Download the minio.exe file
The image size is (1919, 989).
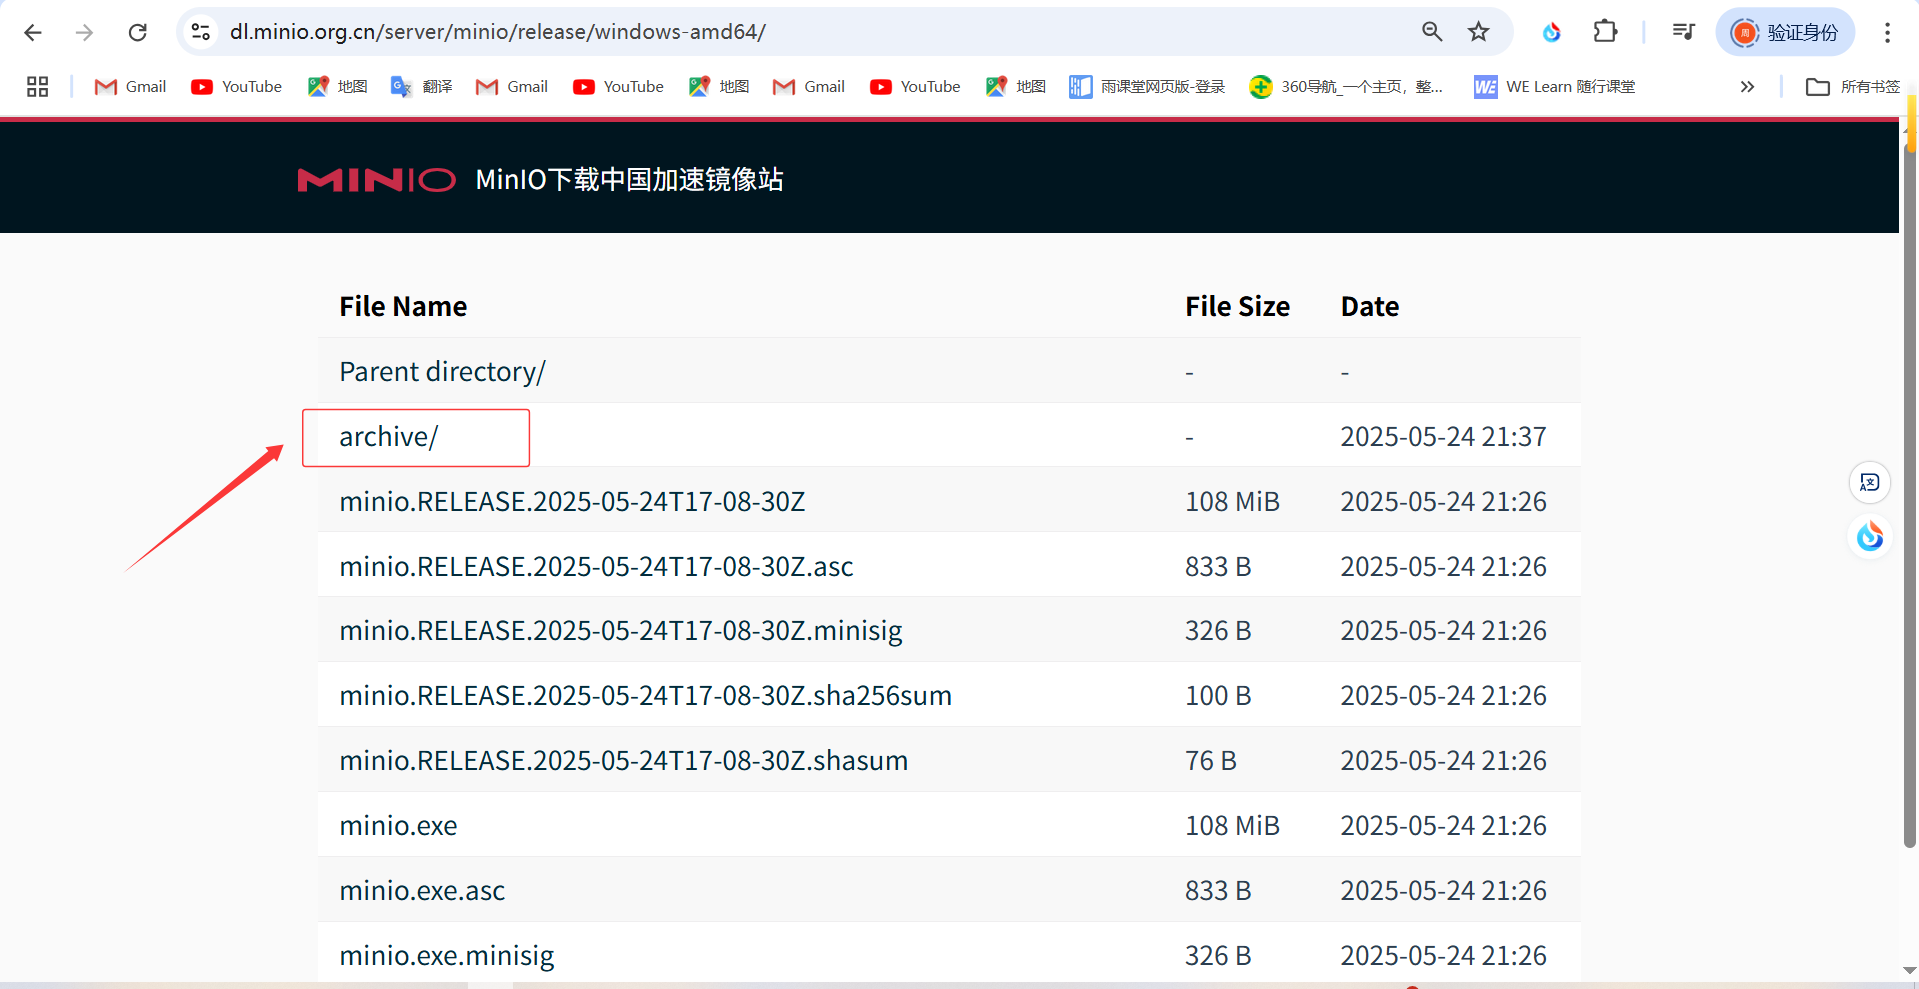pos(398,826)
